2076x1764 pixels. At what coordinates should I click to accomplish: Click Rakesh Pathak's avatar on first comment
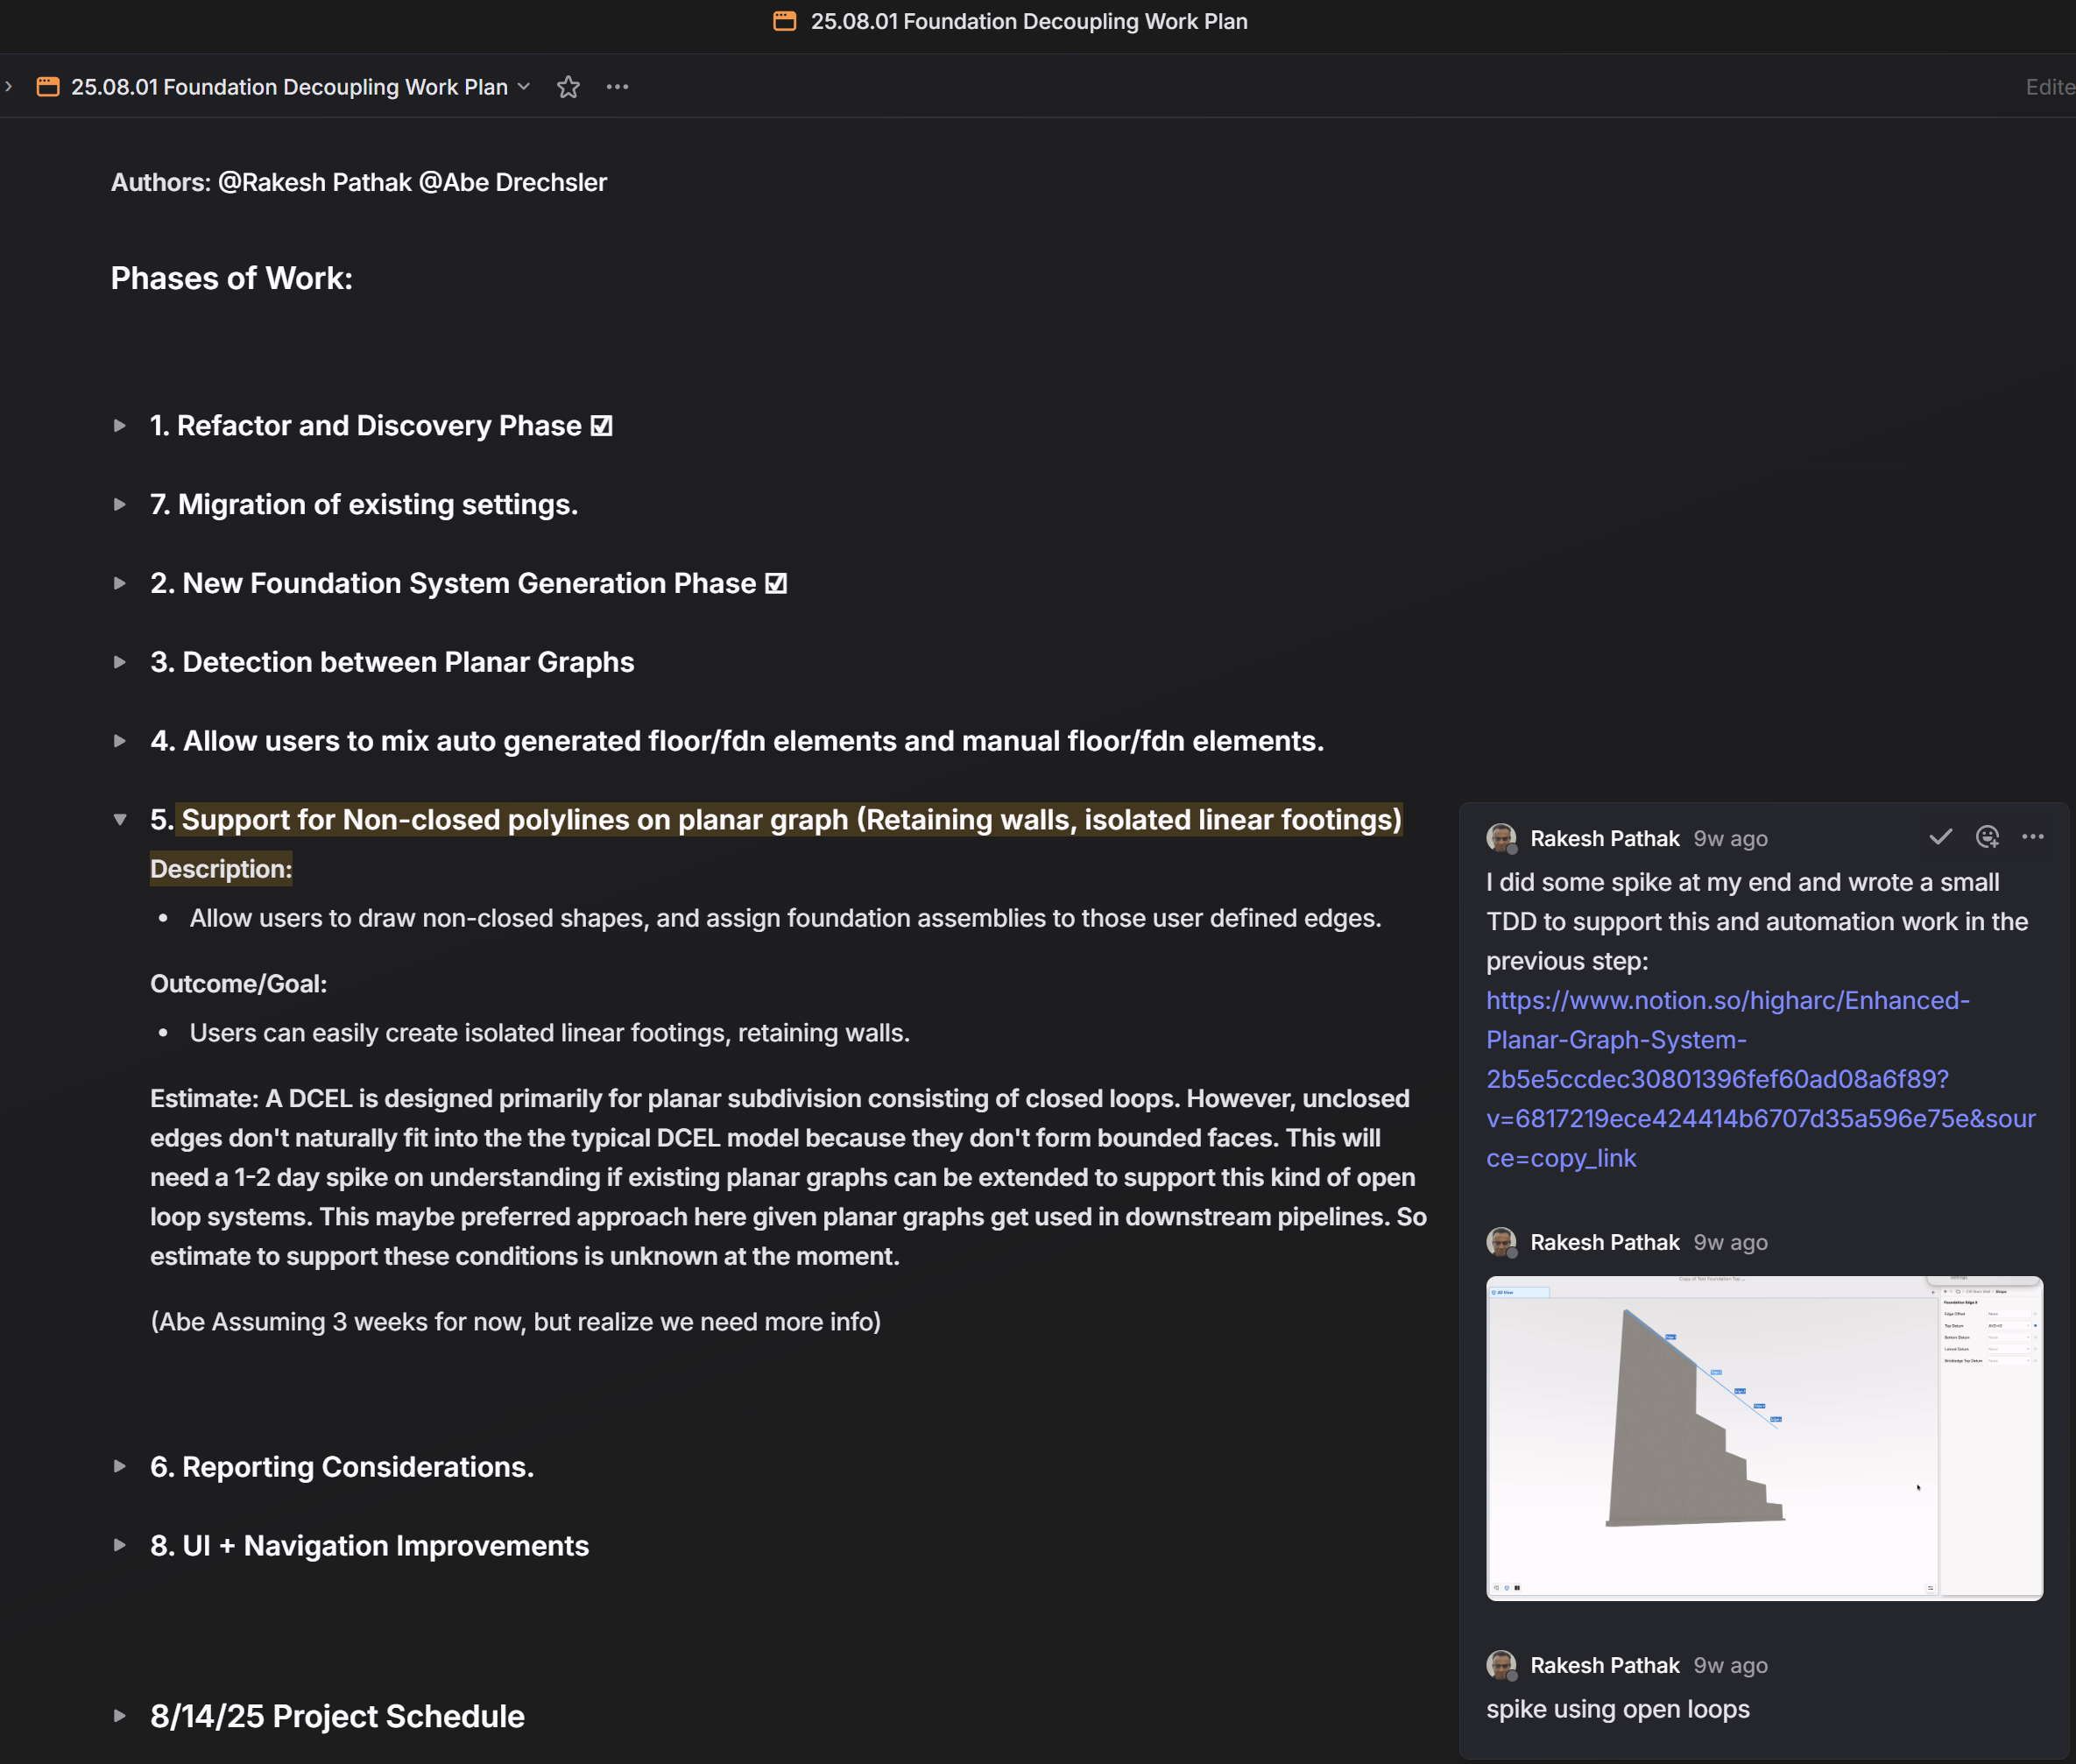pos(1501,838)
